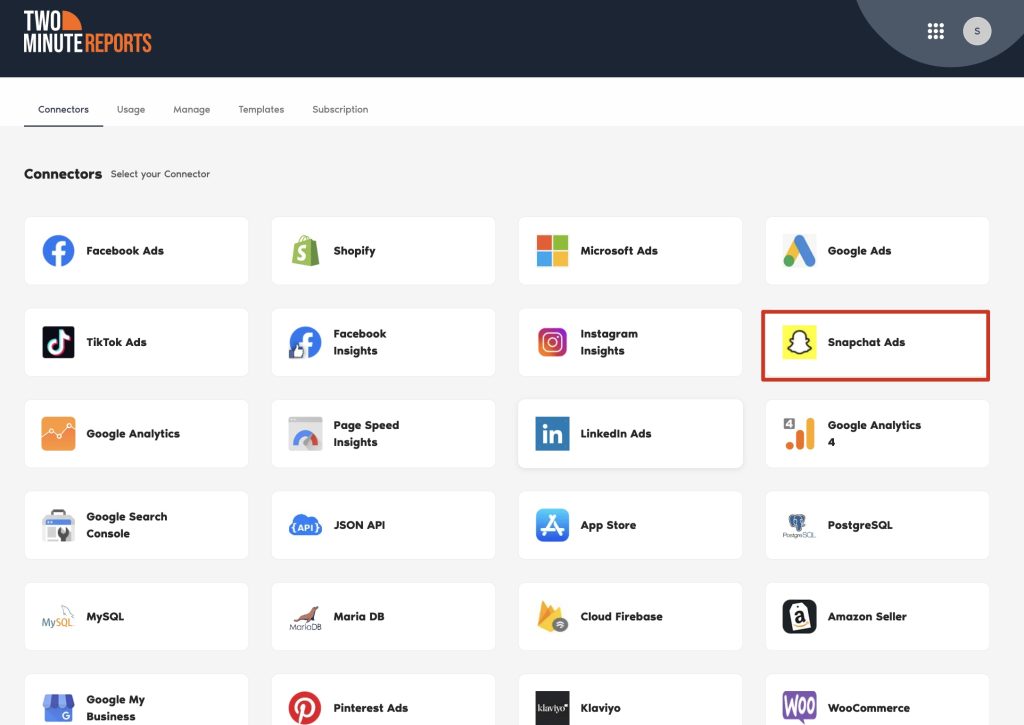
Task: Click the Maria DB seal icon
Action: click(x=305, y=618)
